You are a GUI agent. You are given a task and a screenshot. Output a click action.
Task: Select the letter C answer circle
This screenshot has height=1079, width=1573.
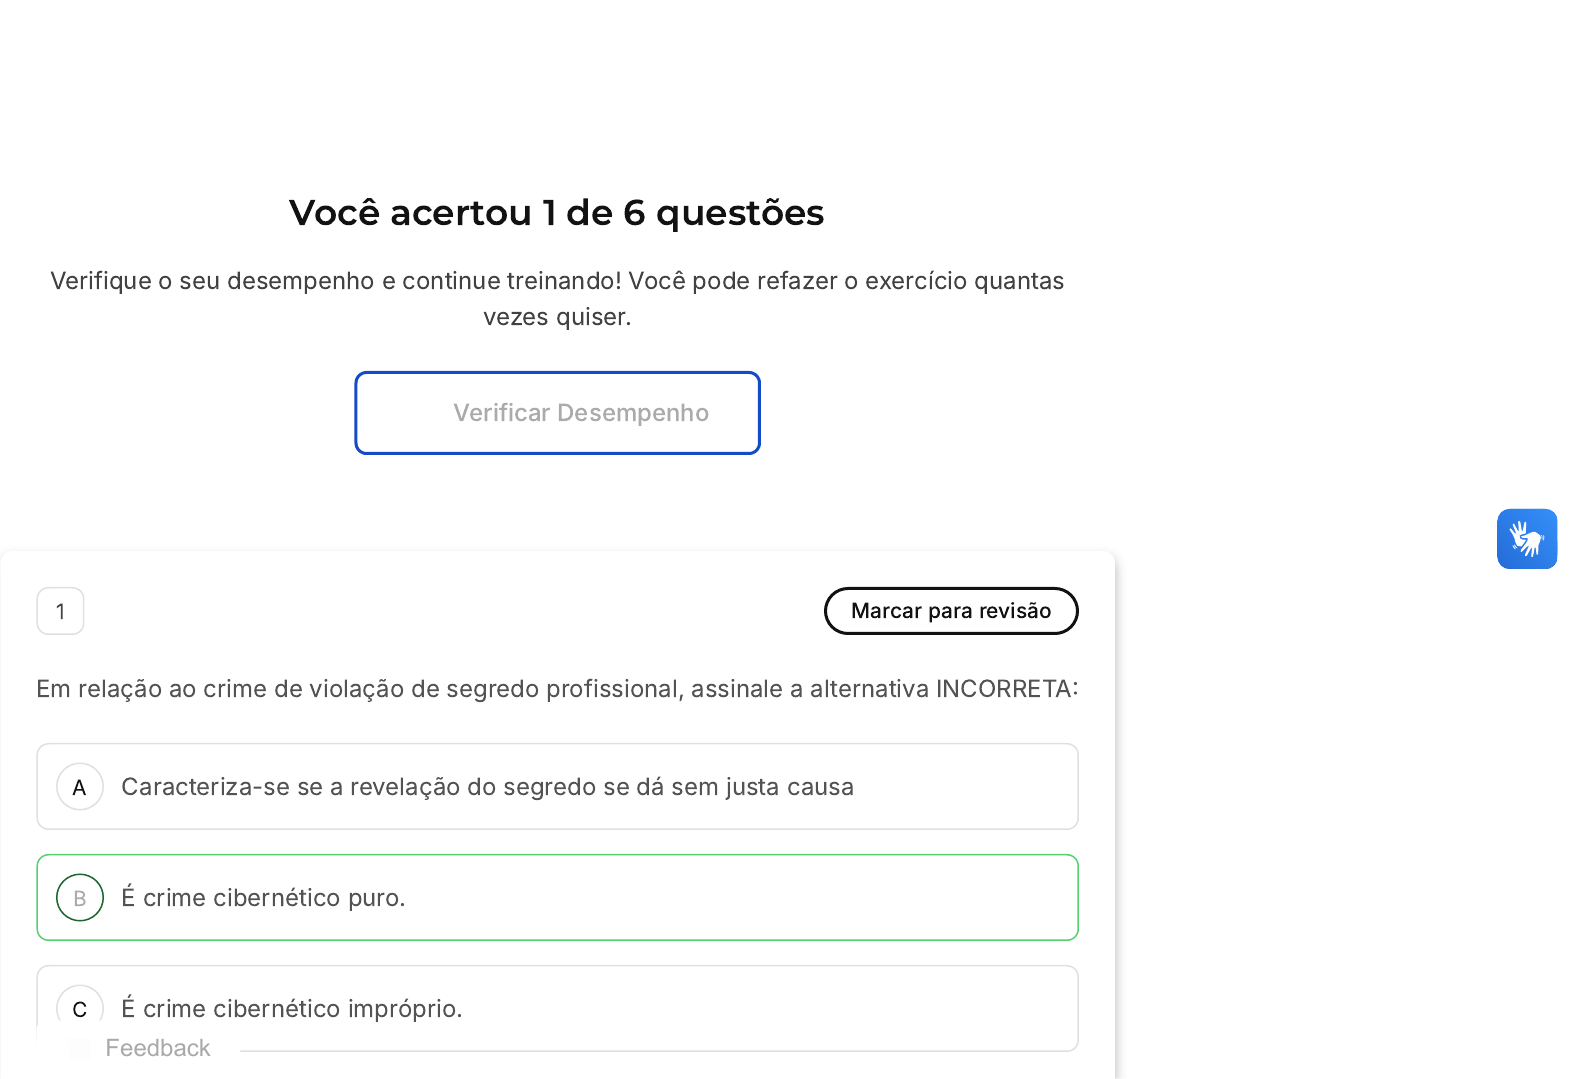[x=80, y=1008]
